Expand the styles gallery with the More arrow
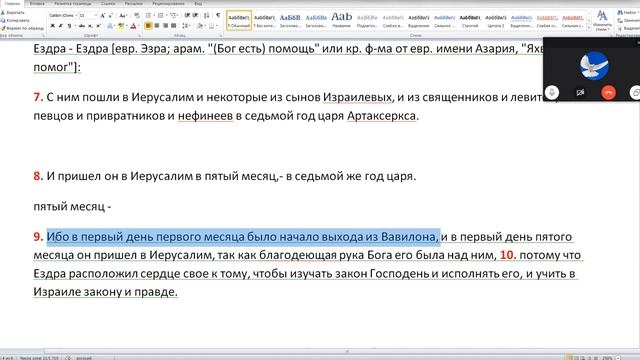The width and height of the screenshot is (640, 360). click(x=589, y=27)
